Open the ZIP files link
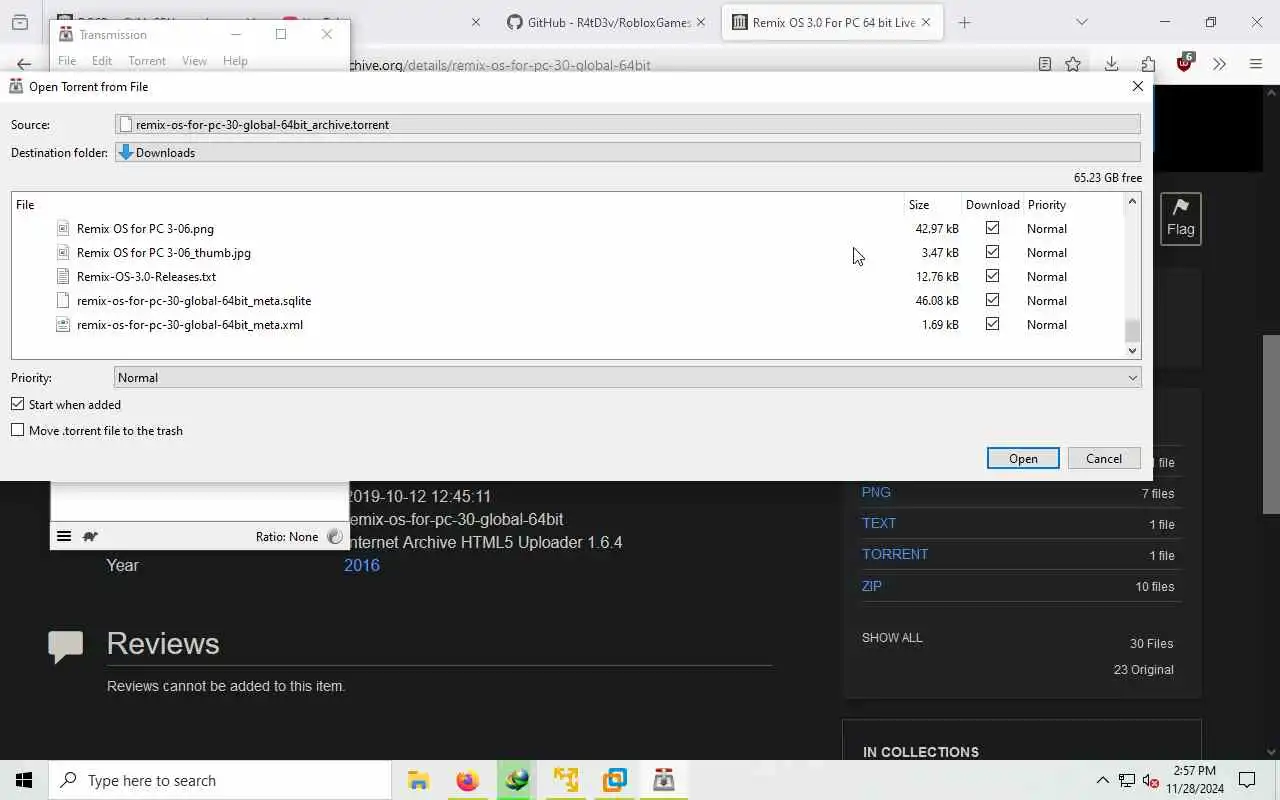Viewport: 1280px width, 800px height. tap(872, 586)
